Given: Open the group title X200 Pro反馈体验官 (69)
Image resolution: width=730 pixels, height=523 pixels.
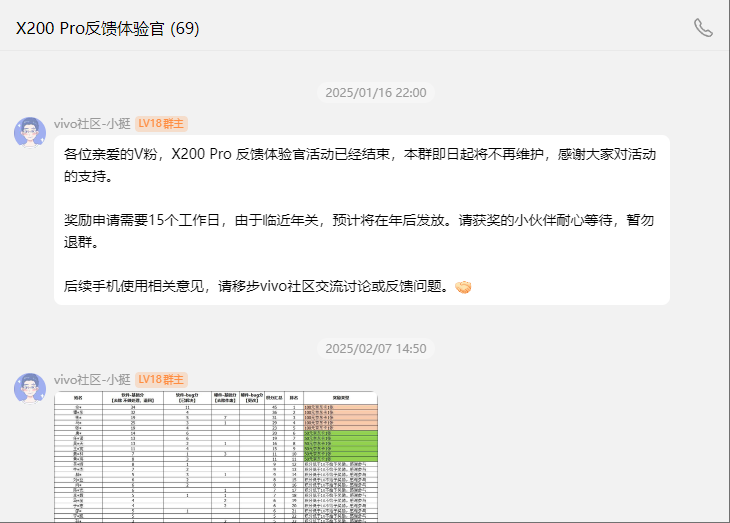Looking at the screenshot, I should [x=108, y=28].
